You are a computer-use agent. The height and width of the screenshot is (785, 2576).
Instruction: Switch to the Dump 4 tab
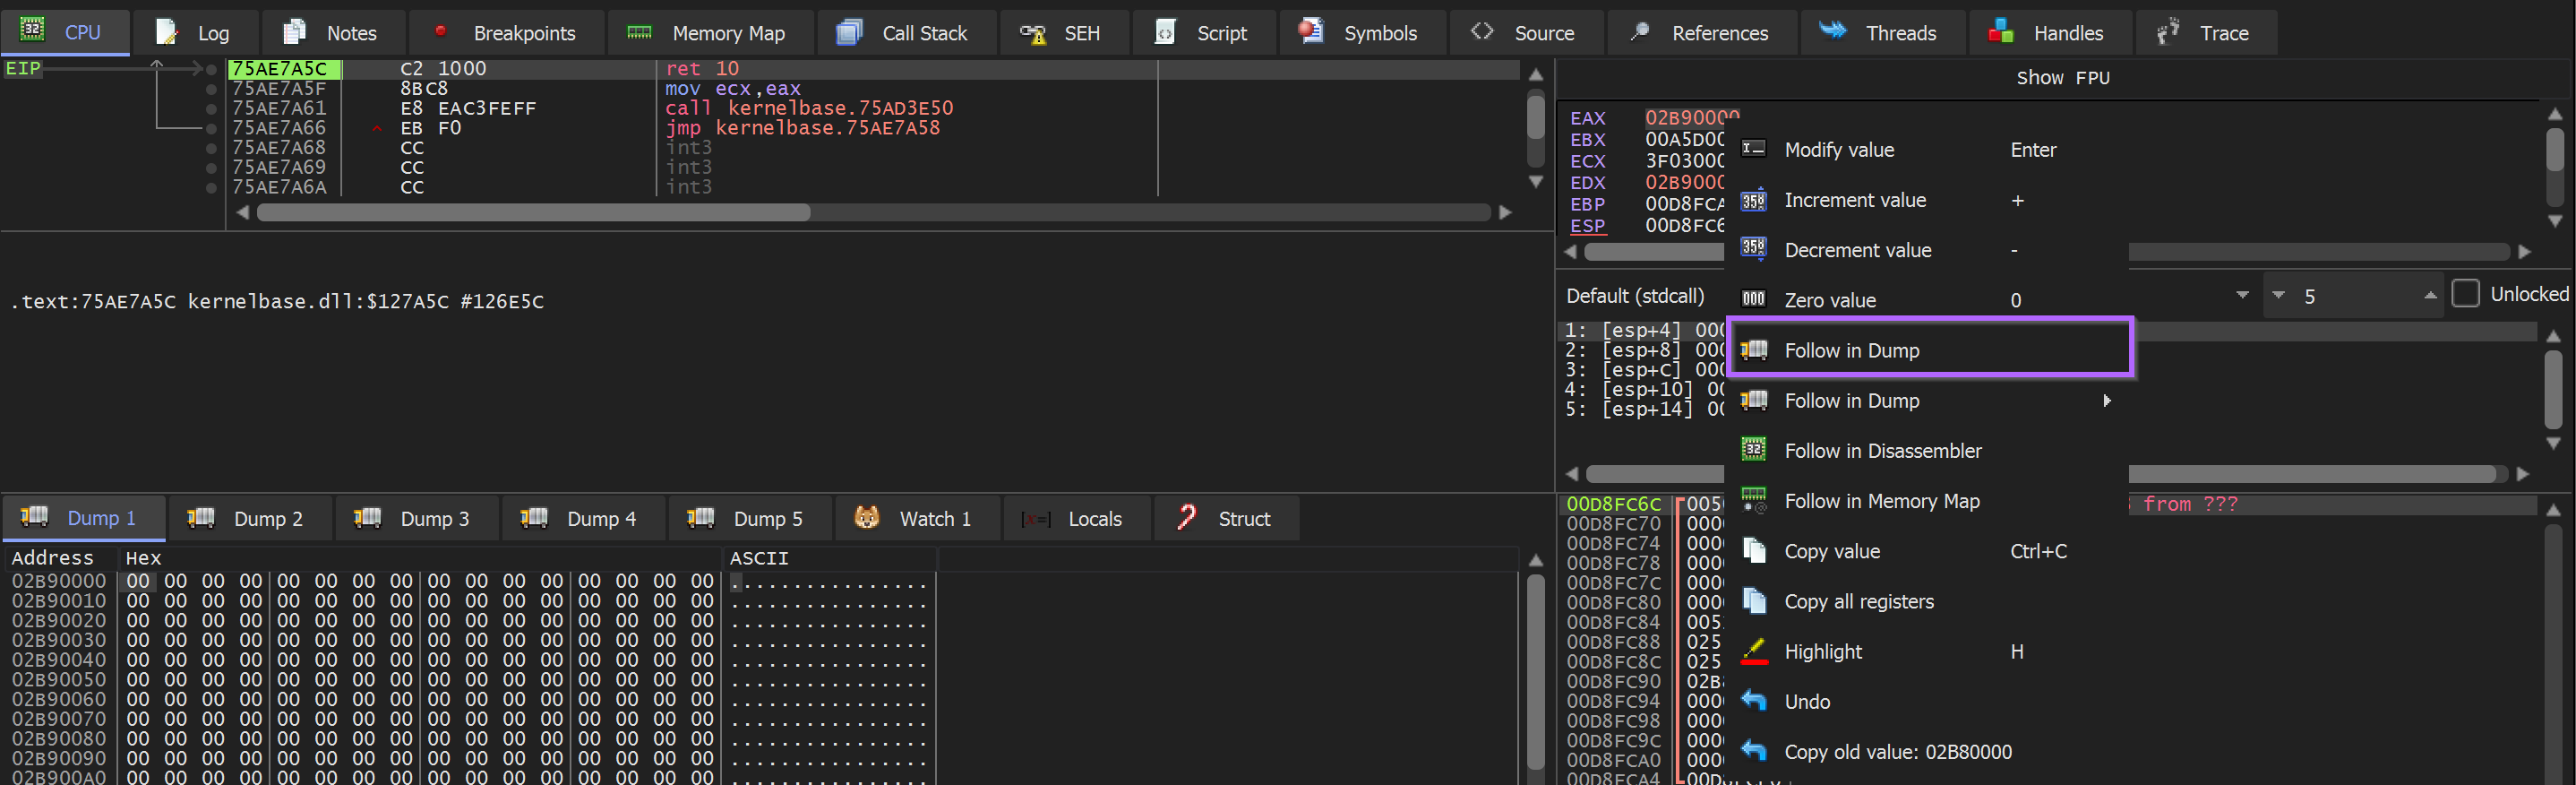(x=584, y=518)
